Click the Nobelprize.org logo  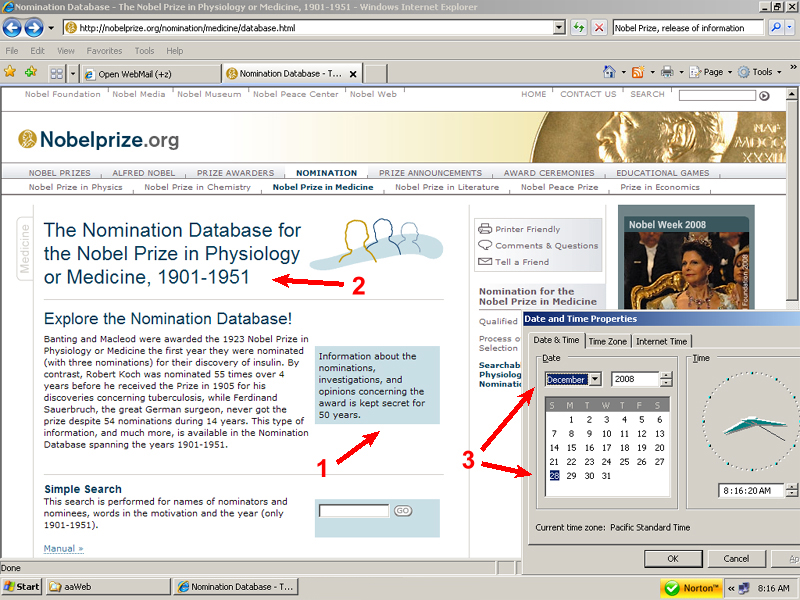tap(98, 139)
